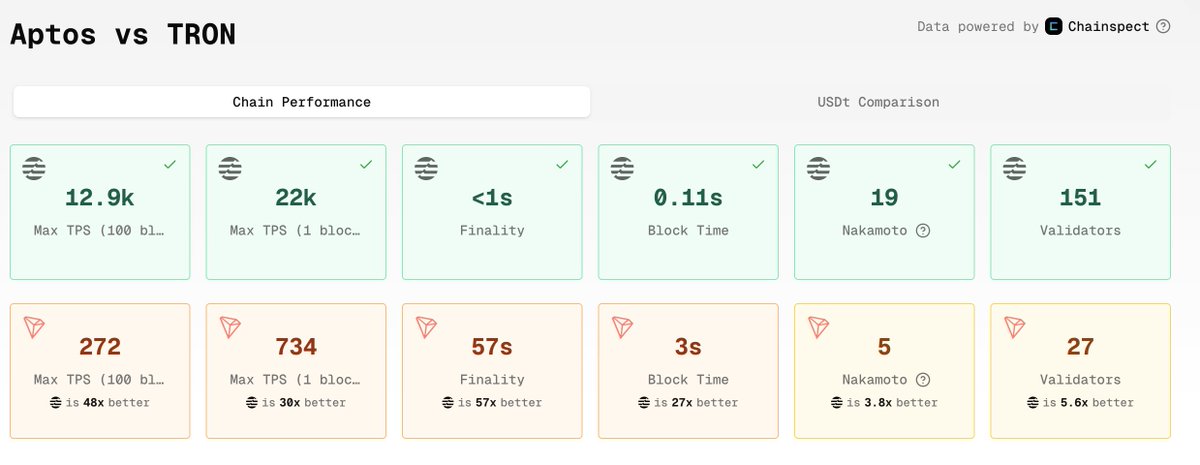
Task: Click the small Aptos icon beside 30x better
Action: 252,403
